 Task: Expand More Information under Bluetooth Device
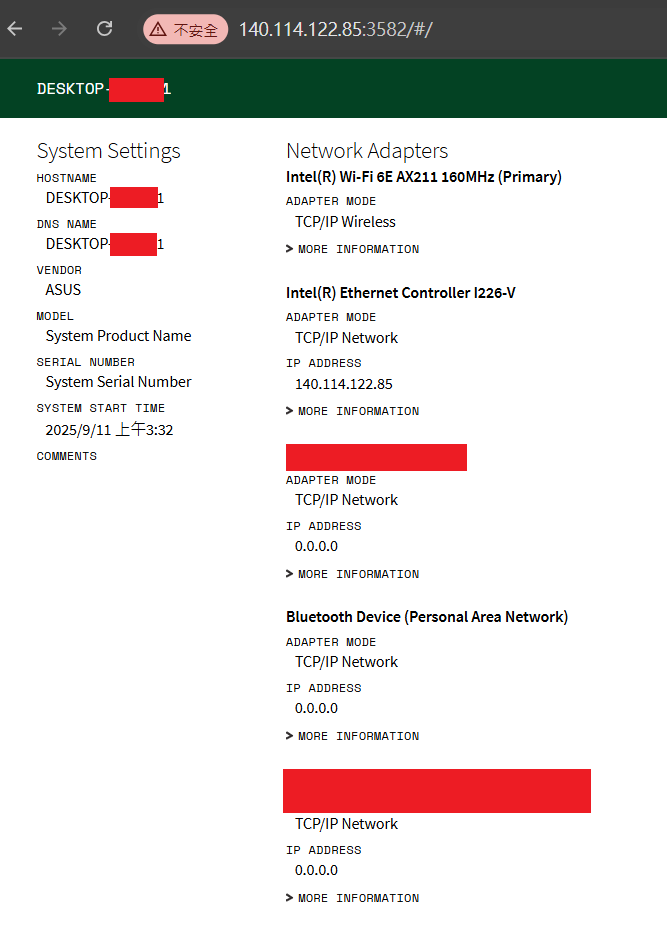tap(352, 736)
